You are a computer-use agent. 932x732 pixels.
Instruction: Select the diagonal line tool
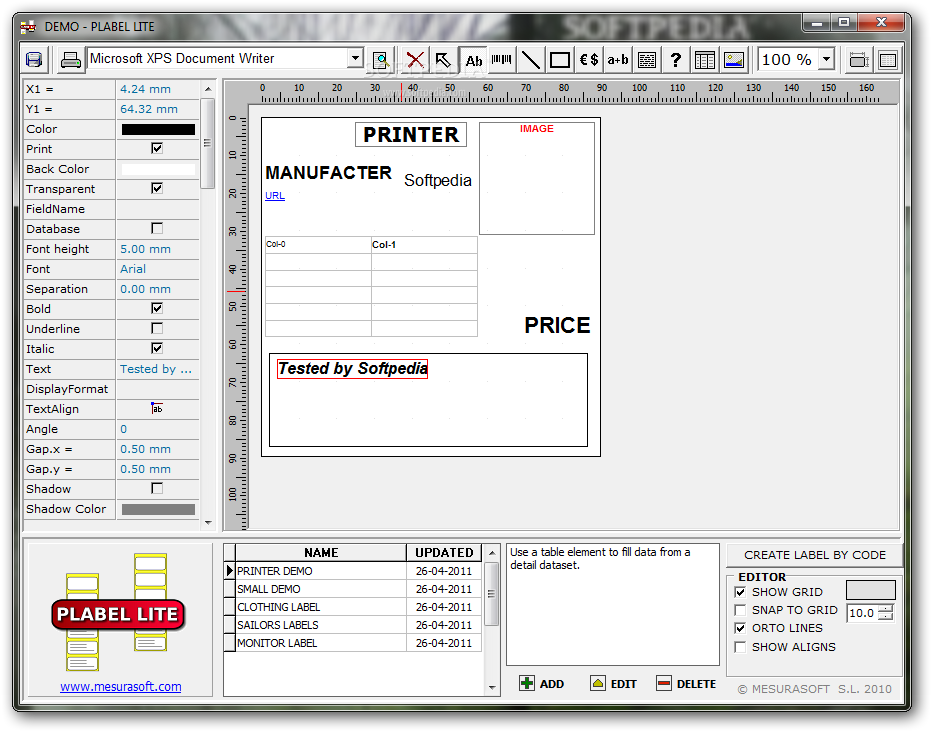pyautogui.click(x=530, y=60)
